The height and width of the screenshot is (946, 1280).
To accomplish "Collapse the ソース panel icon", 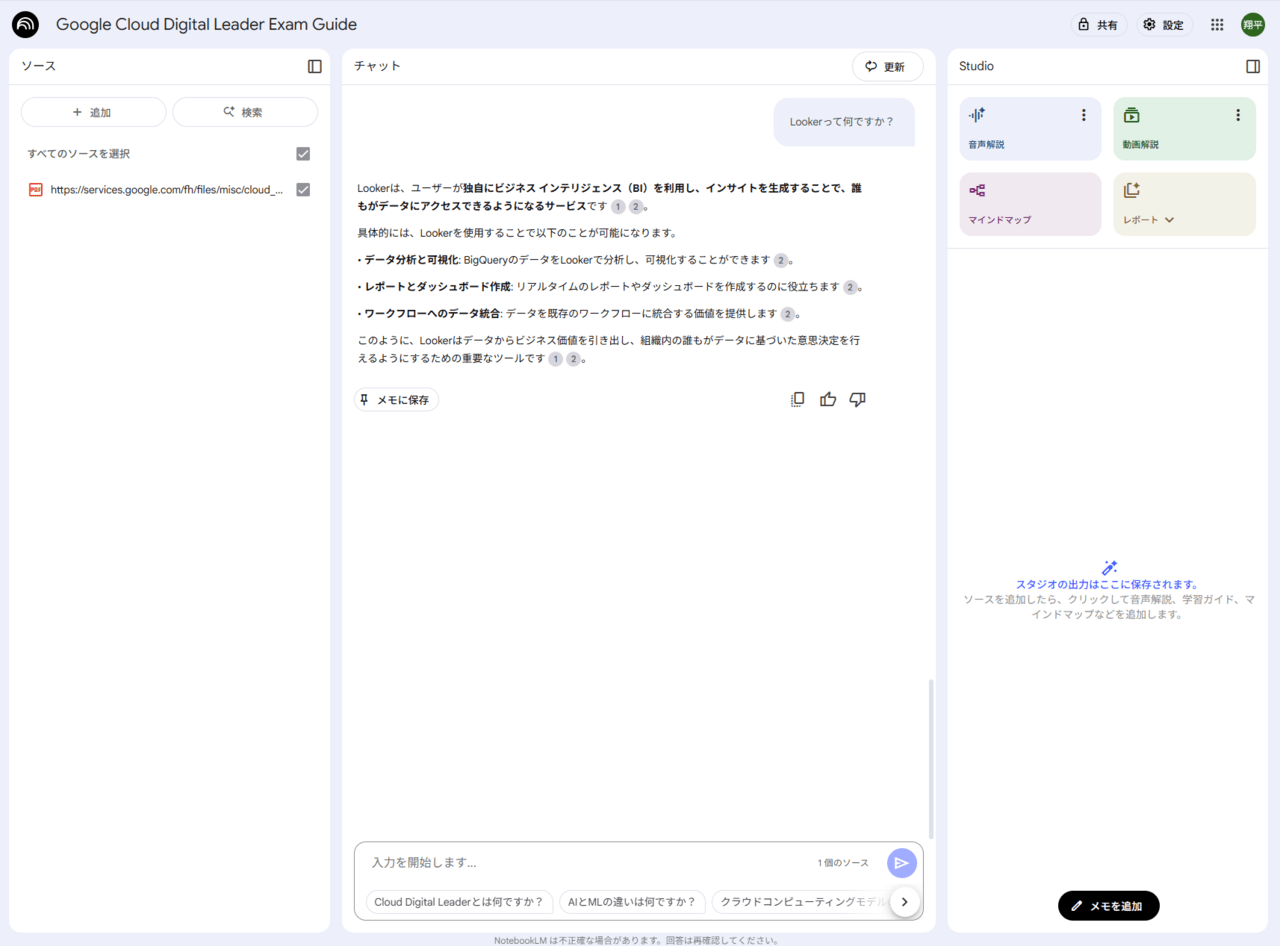I will click(315, 66).
